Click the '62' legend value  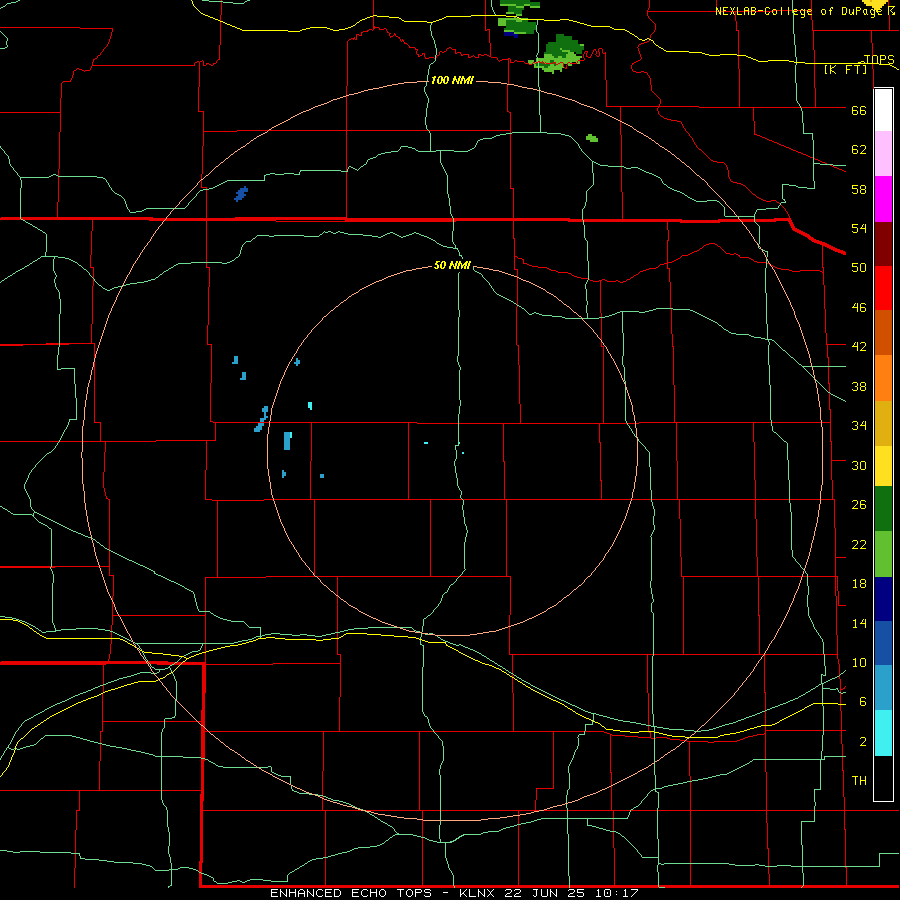coord(859,150)
